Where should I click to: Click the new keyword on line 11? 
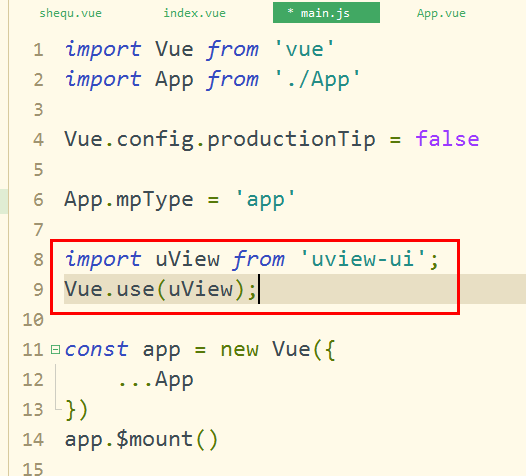239,350
